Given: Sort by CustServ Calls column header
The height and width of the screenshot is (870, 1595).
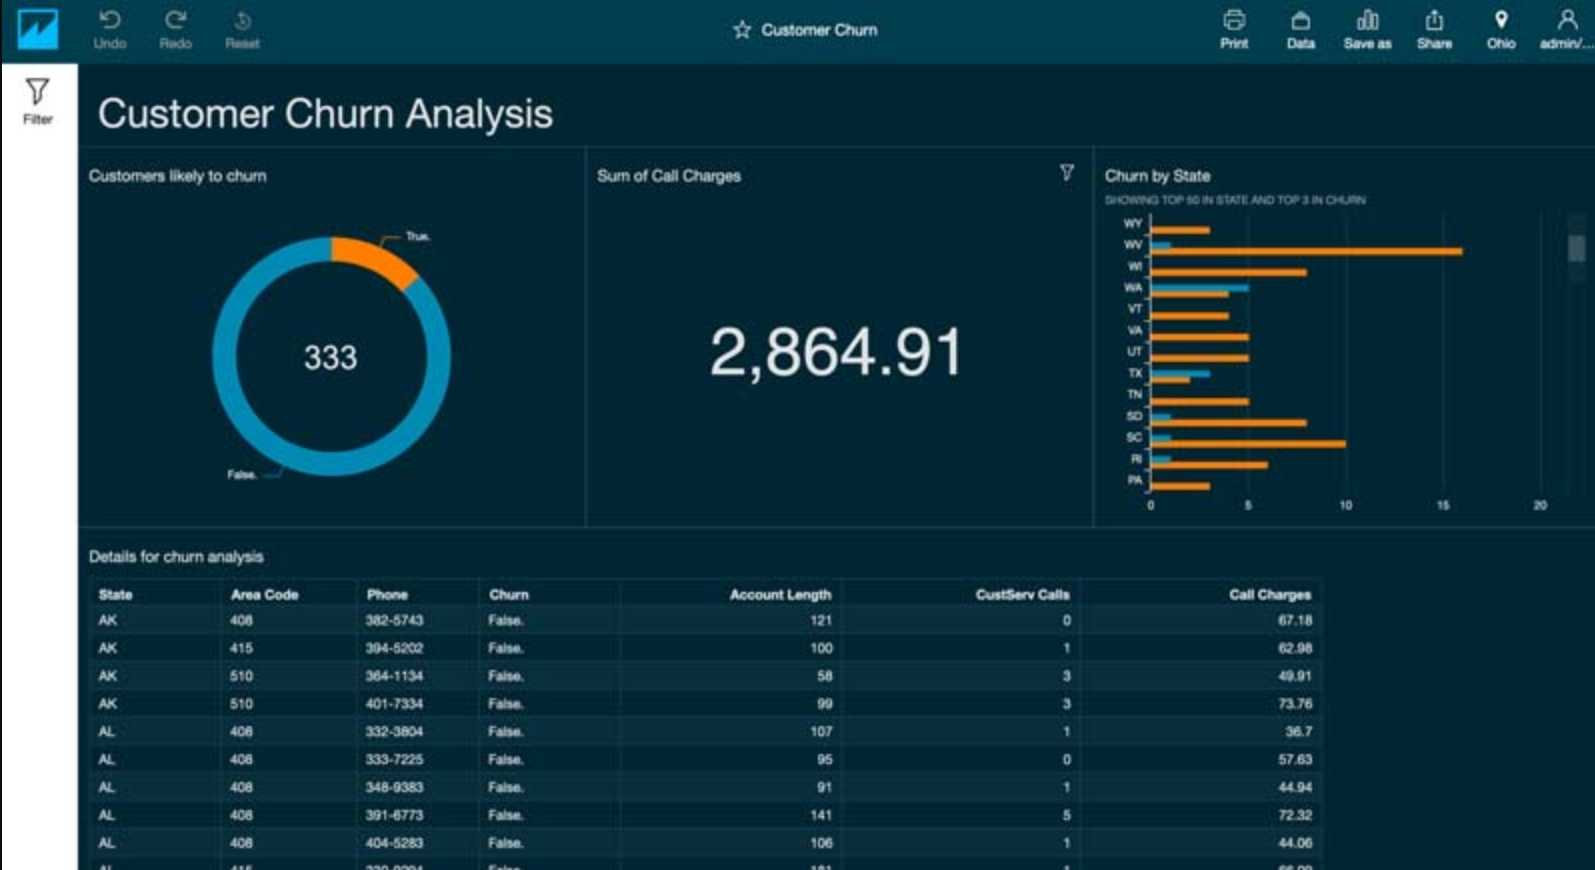Looking at the screenshot, I should tap(1022, 594).
